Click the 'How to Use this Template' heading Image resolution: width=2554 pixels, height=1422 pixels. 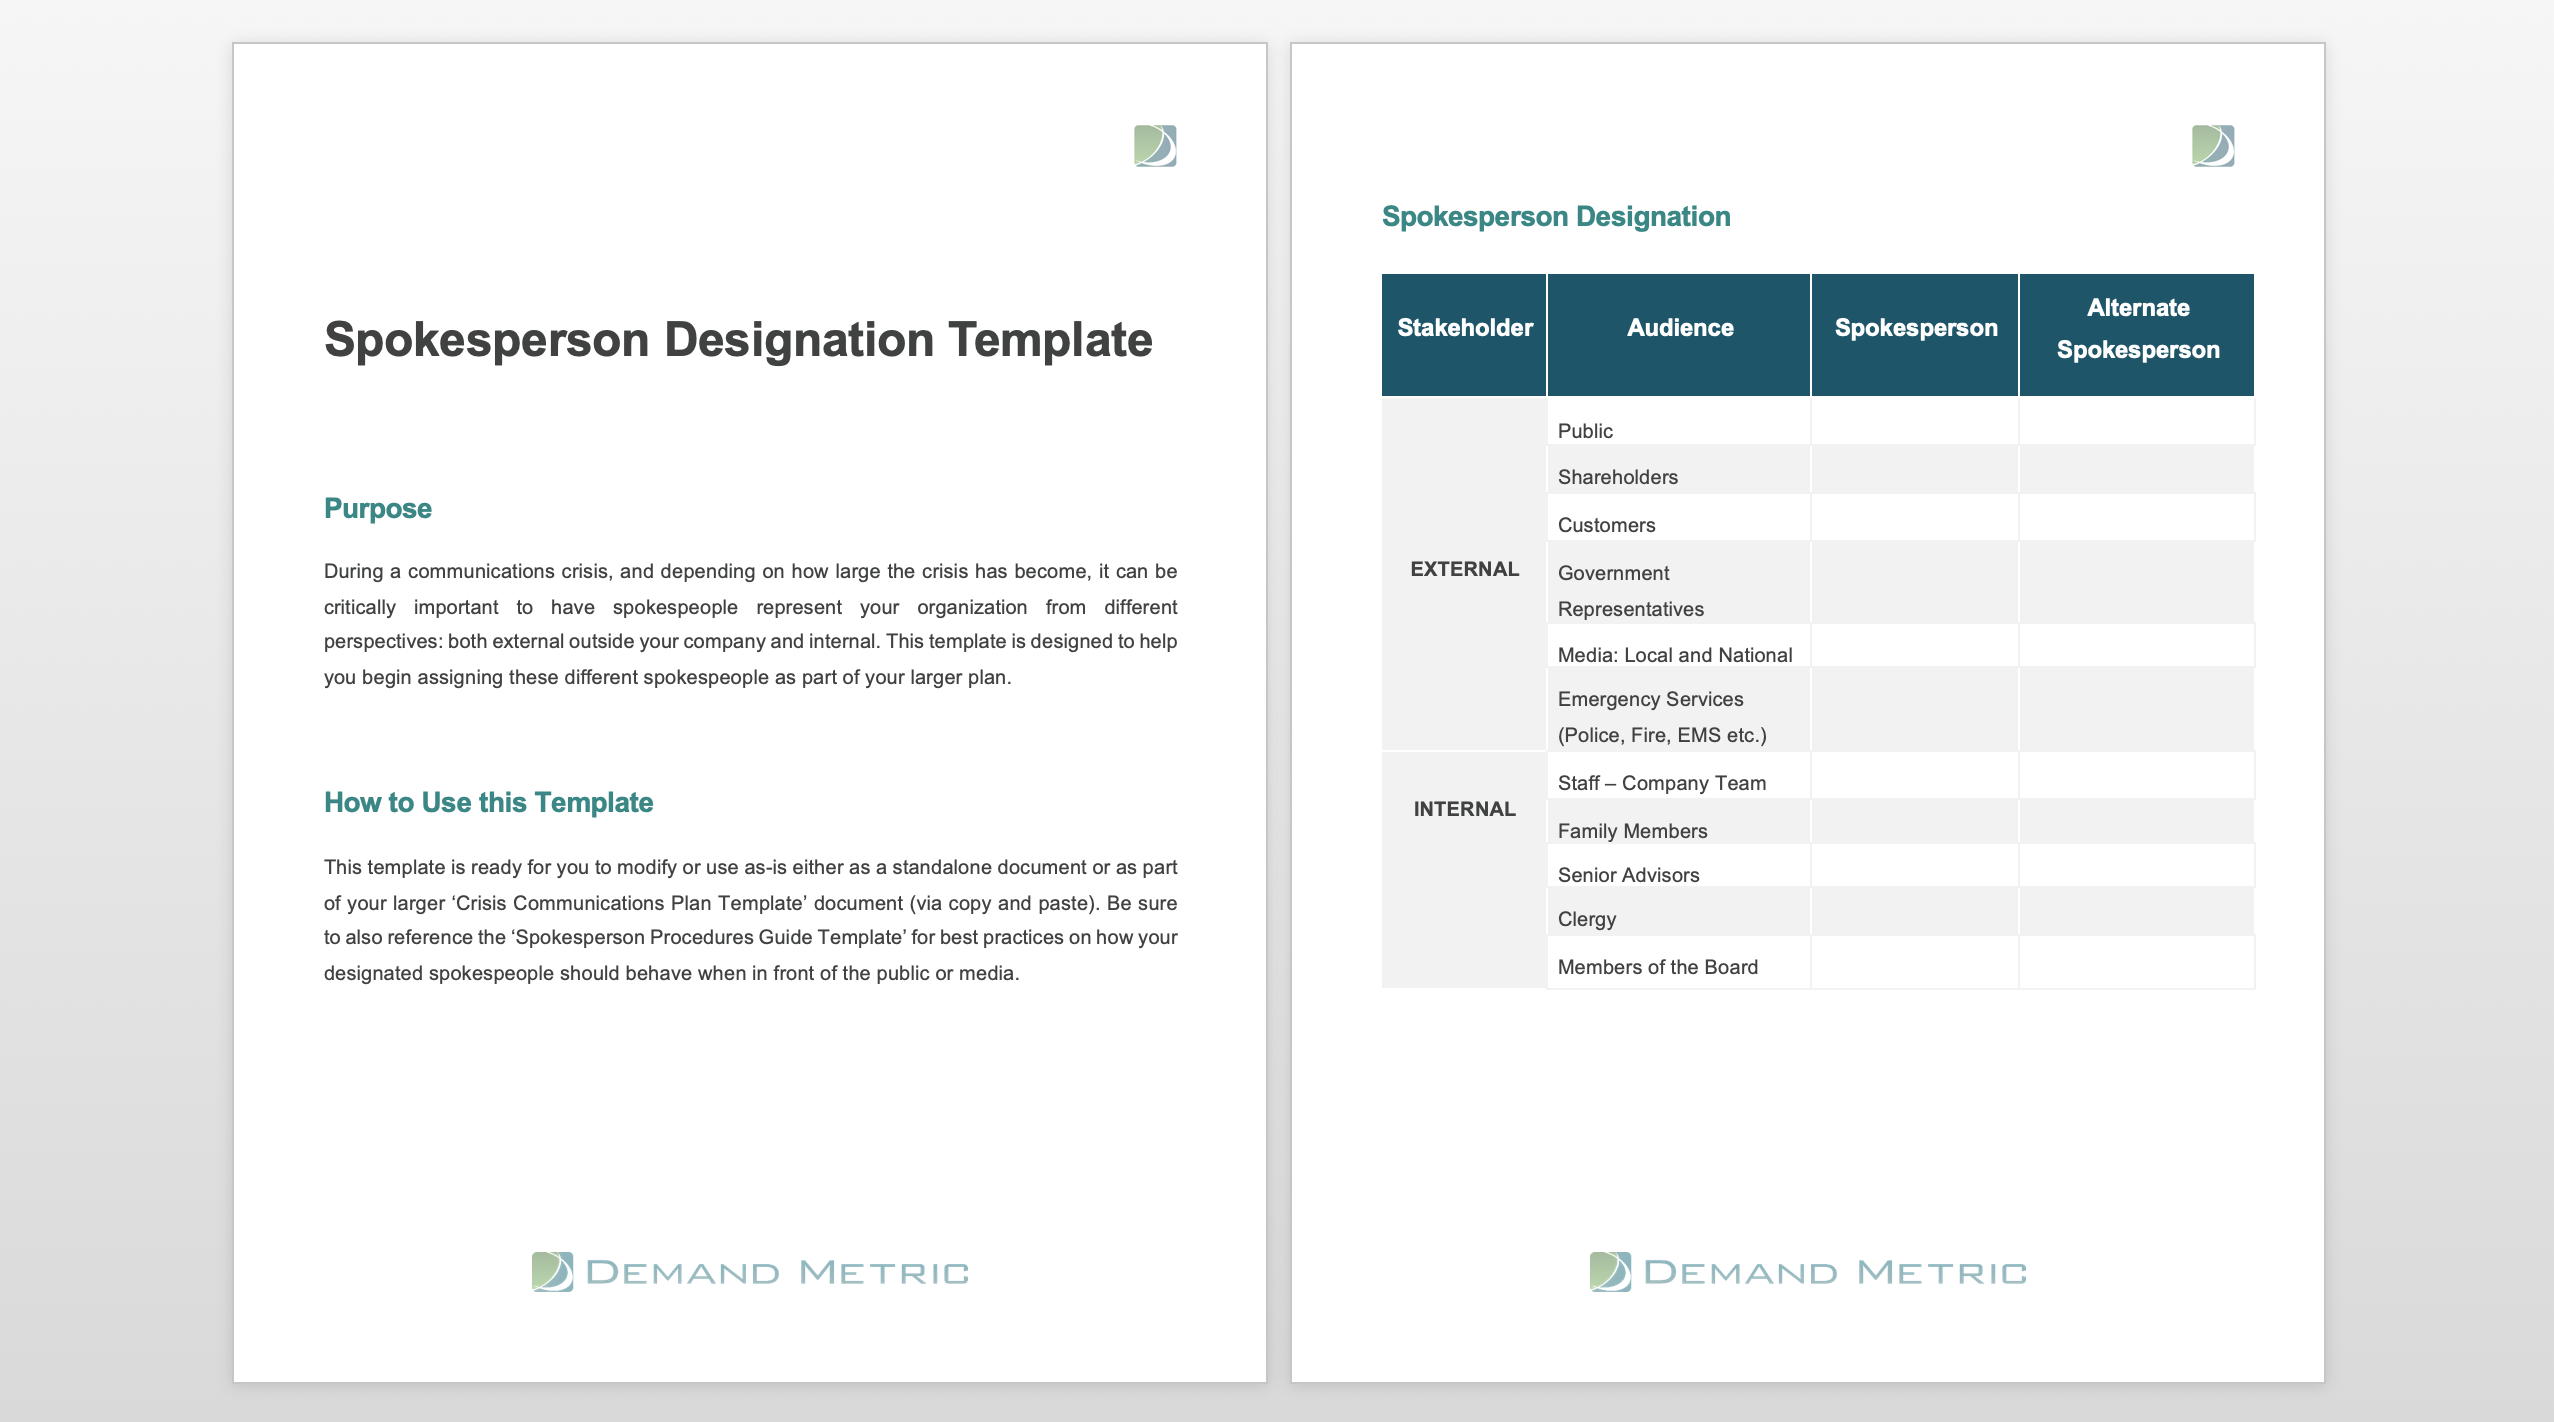488,803
